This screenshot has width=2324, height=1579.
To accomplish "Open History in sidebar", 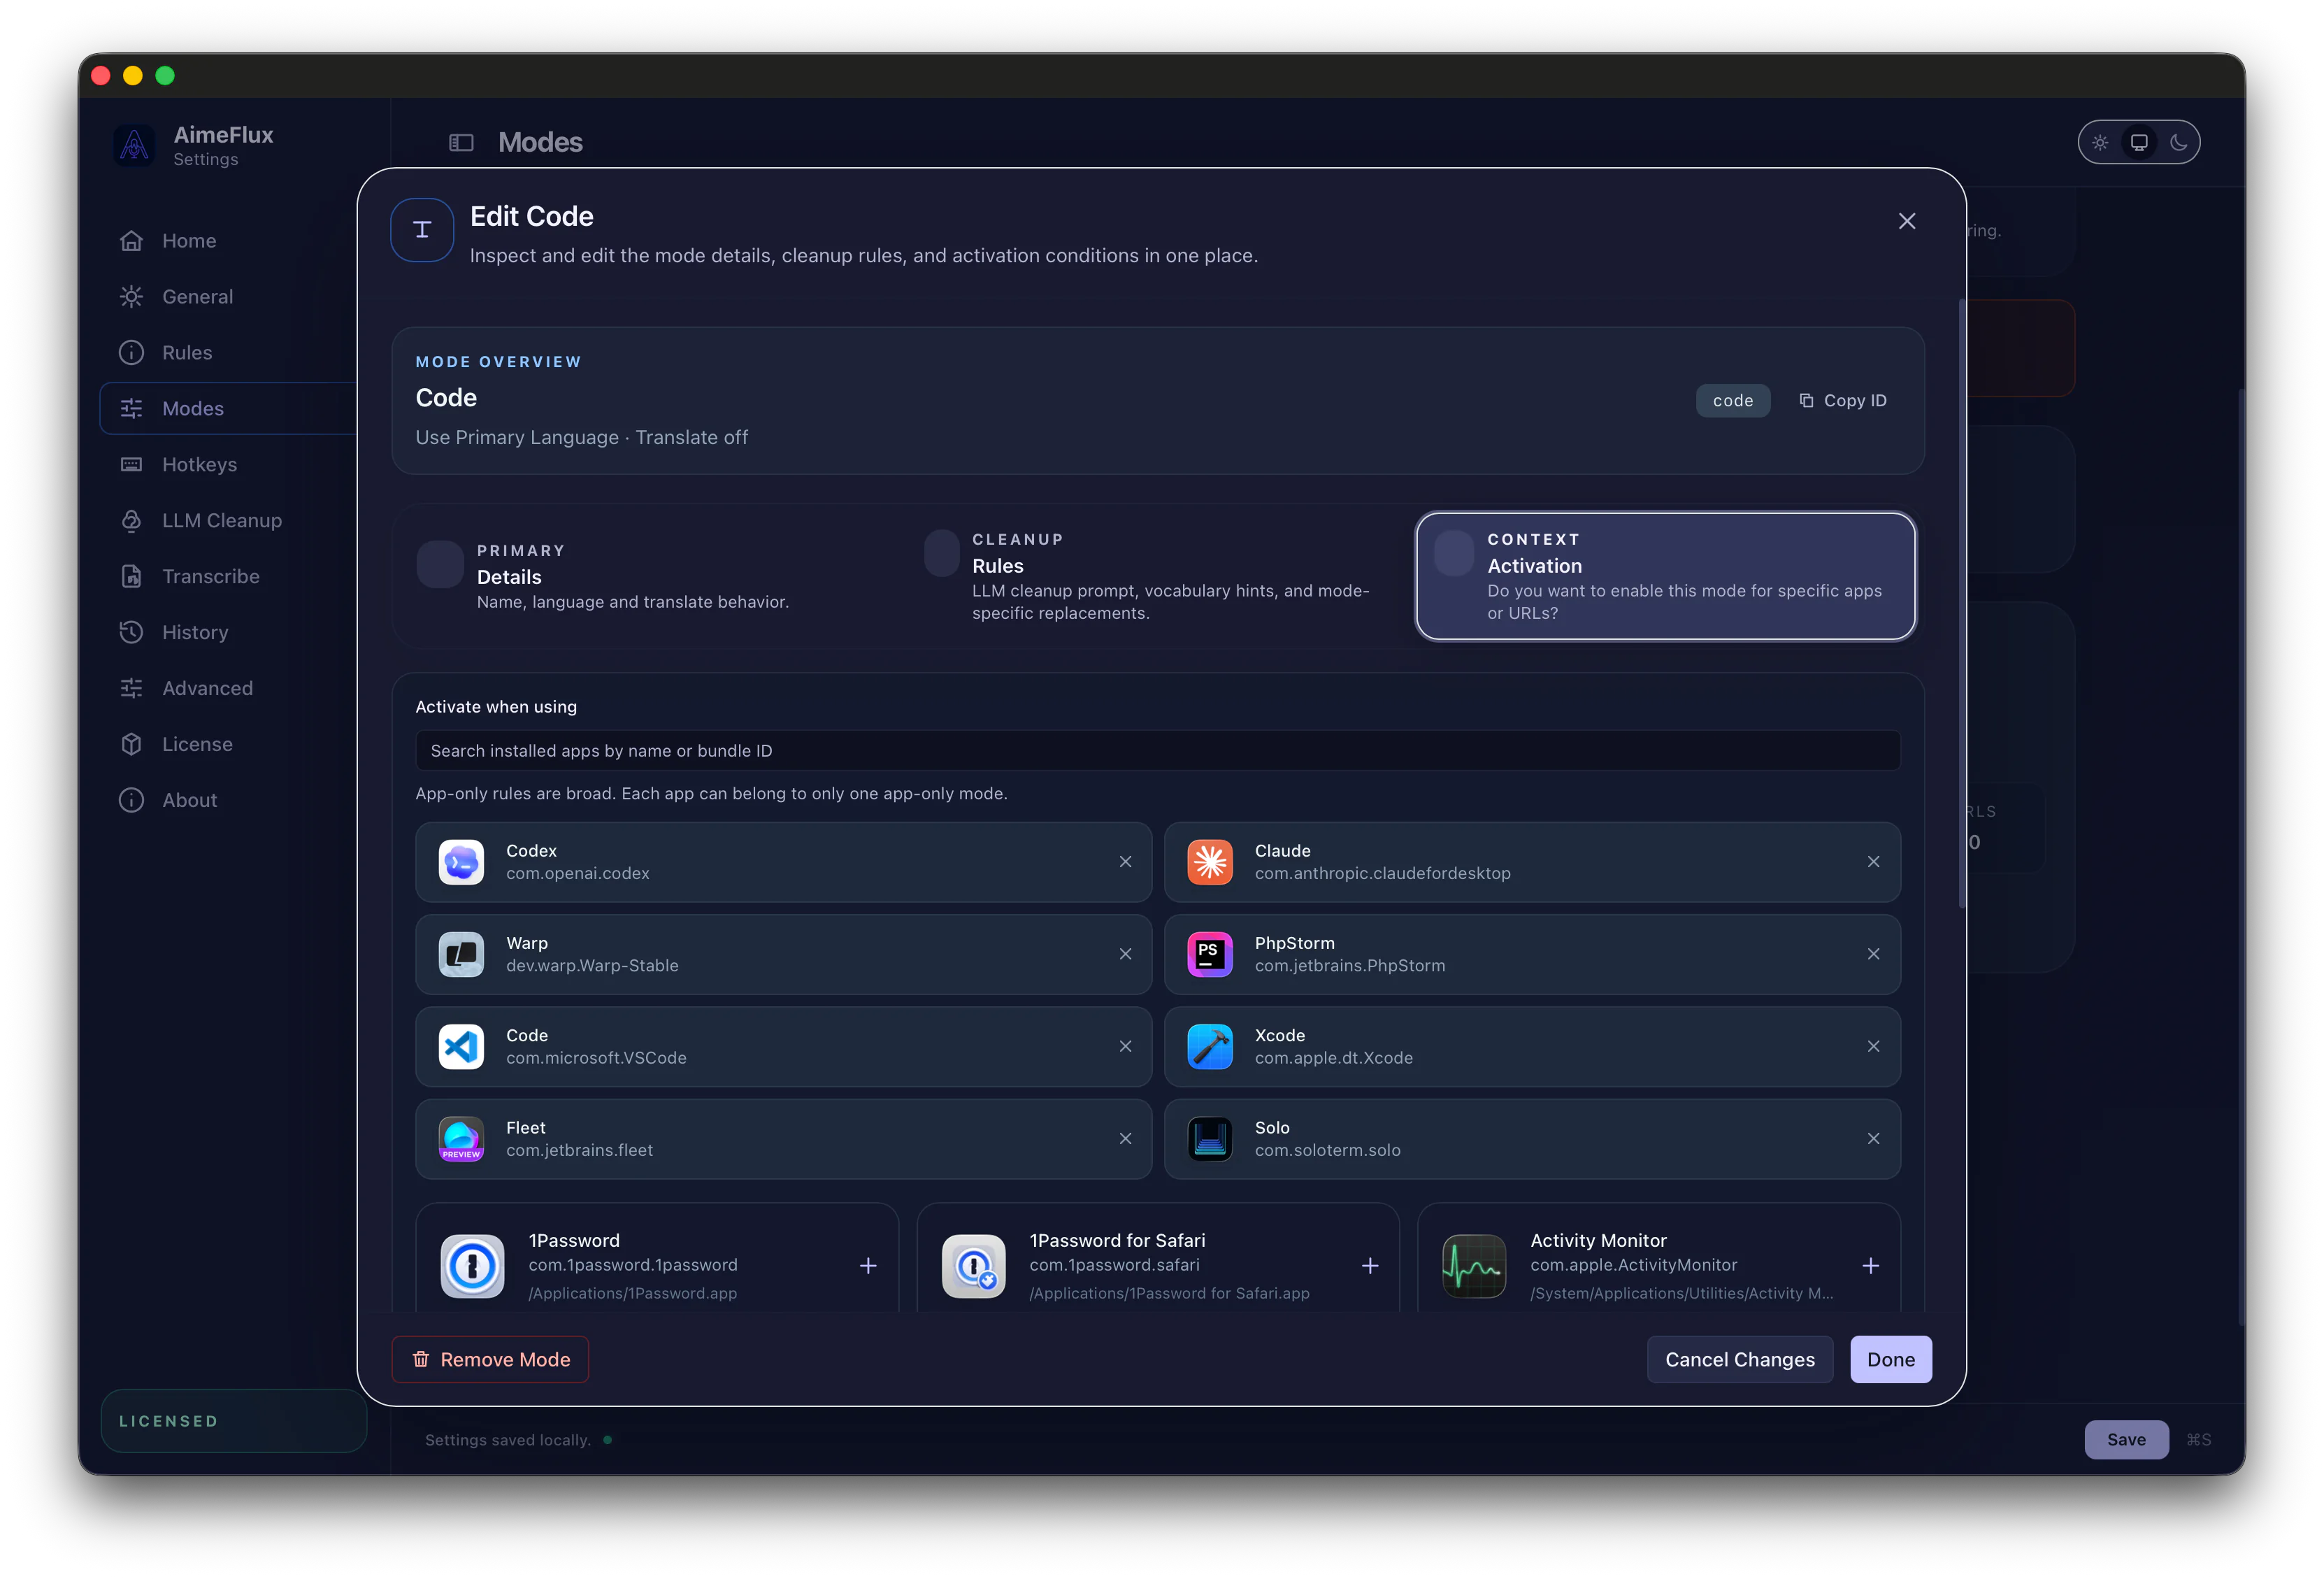I will 195,633.
